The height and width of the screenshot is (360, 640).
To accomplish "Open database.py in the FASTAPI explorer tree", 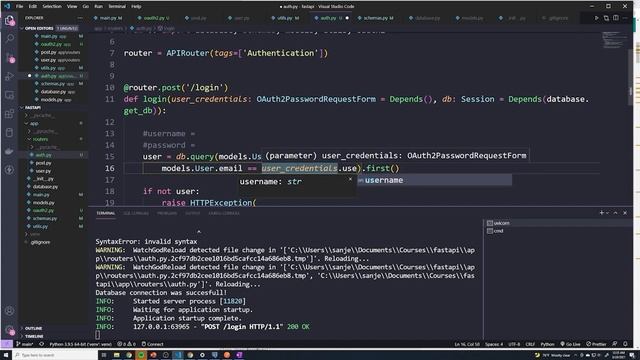I will click(x=53, y=187).
